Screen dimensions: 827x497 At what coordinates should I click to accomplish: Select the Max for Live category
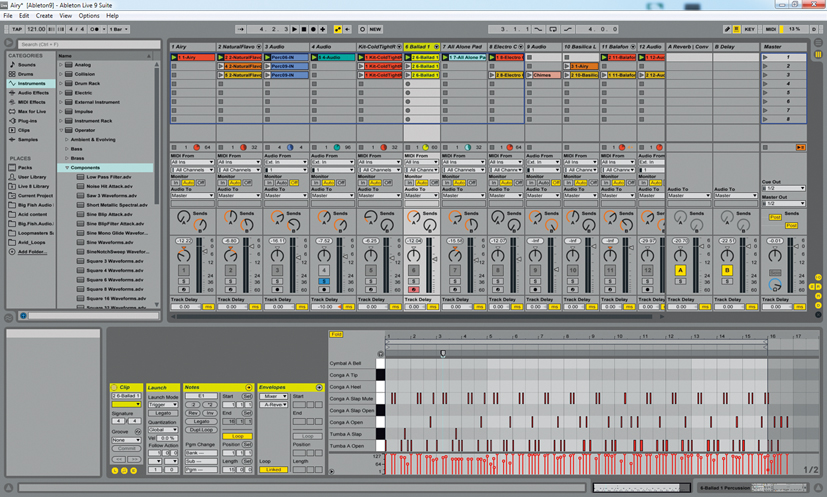(x=32, y=111)
